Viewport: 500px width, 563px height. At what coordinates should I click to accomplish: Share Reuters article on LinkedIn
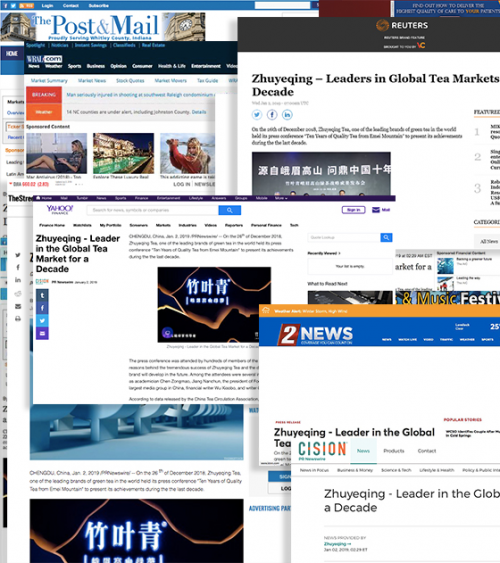coord(287,115)
